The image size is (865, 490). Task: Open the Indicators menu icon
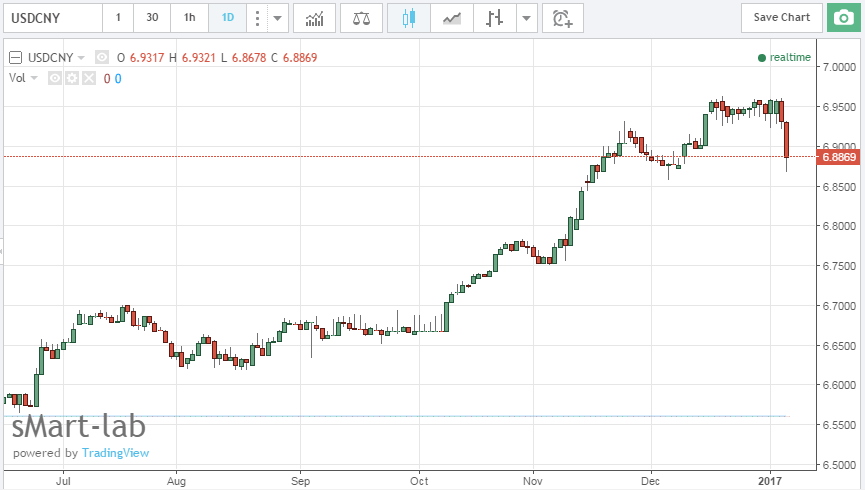click(314, 17)
